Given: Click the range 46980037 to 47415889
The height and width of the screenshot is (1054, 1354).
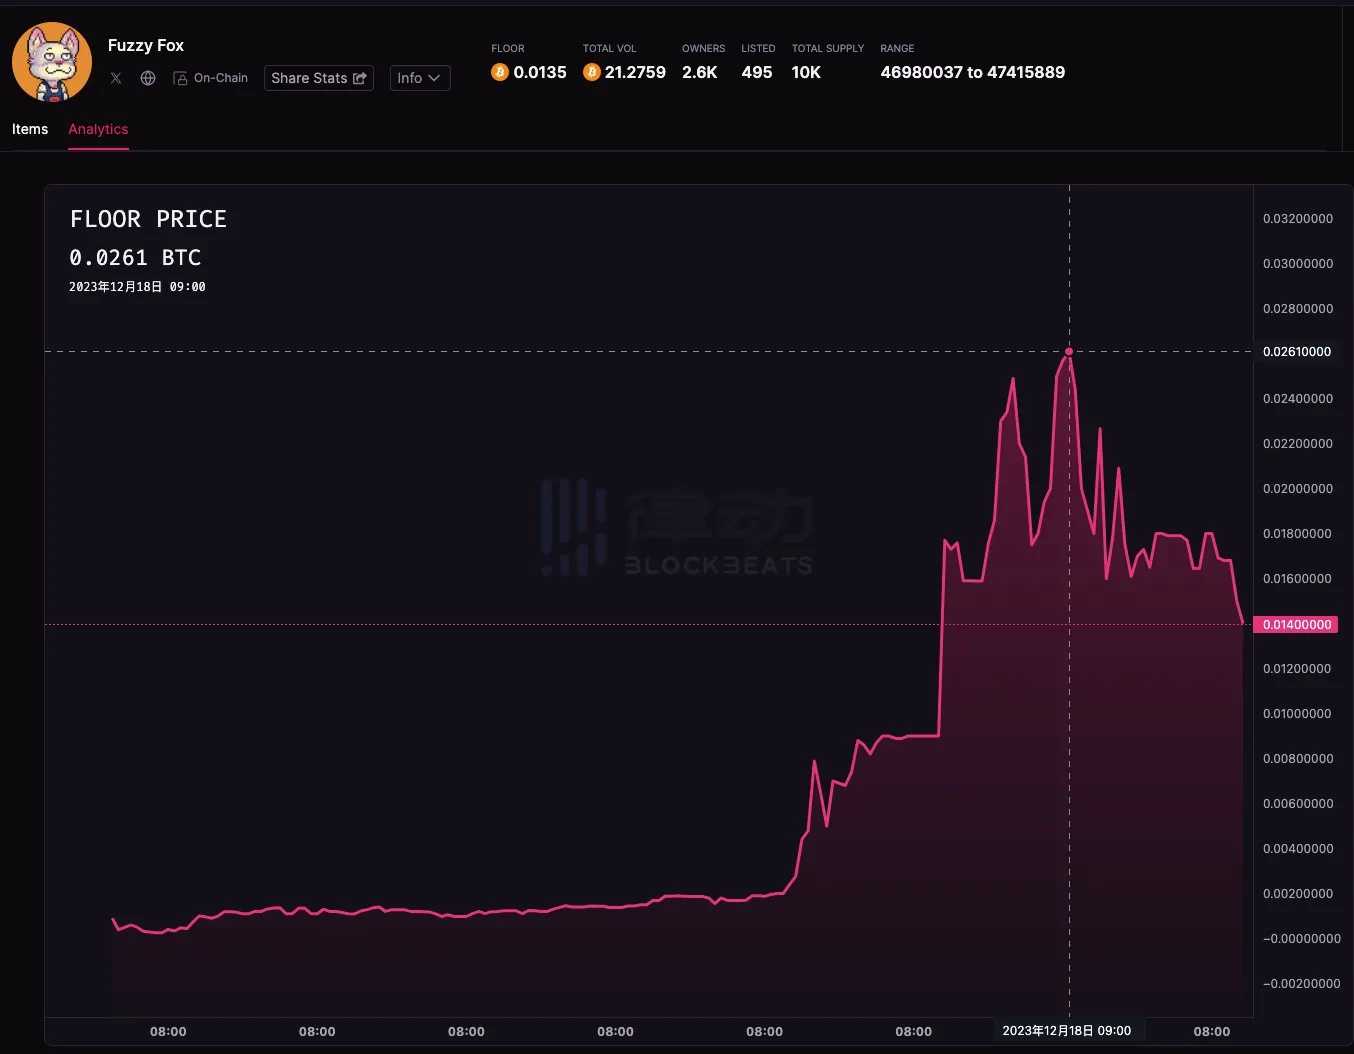Looking at the screenshot, I should click(x=972, y=72).
